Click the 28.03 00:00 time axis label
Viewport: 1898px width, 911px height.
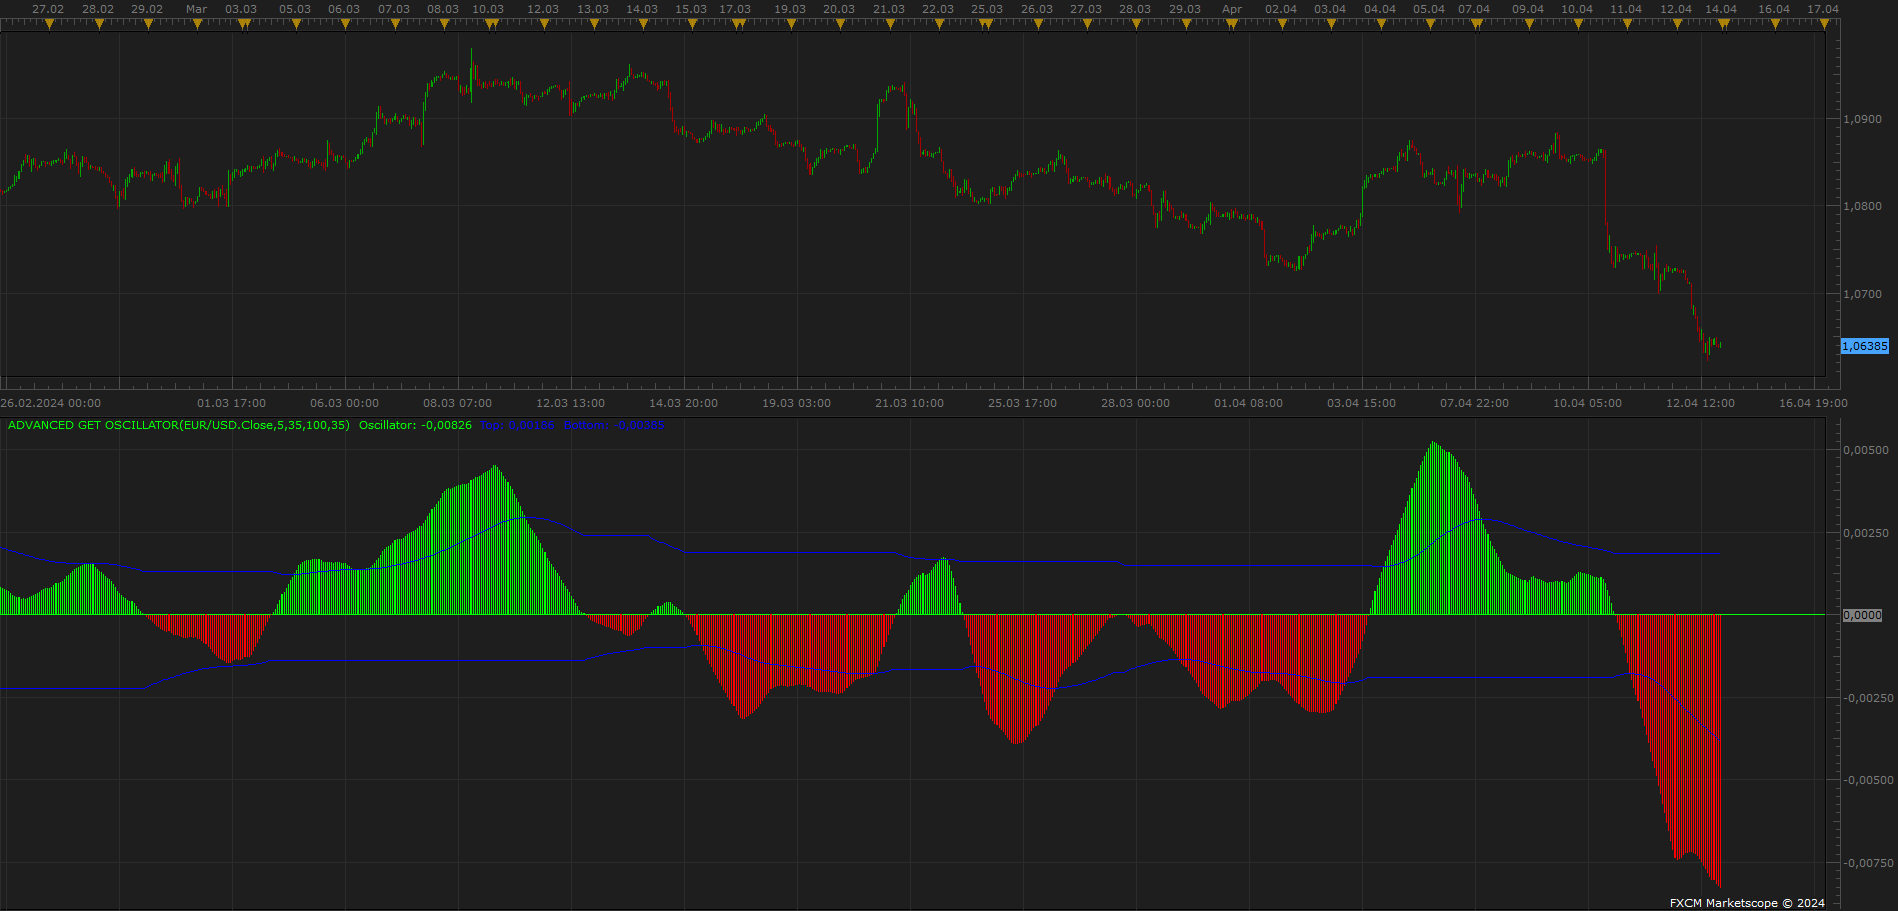coord(1135,403)
